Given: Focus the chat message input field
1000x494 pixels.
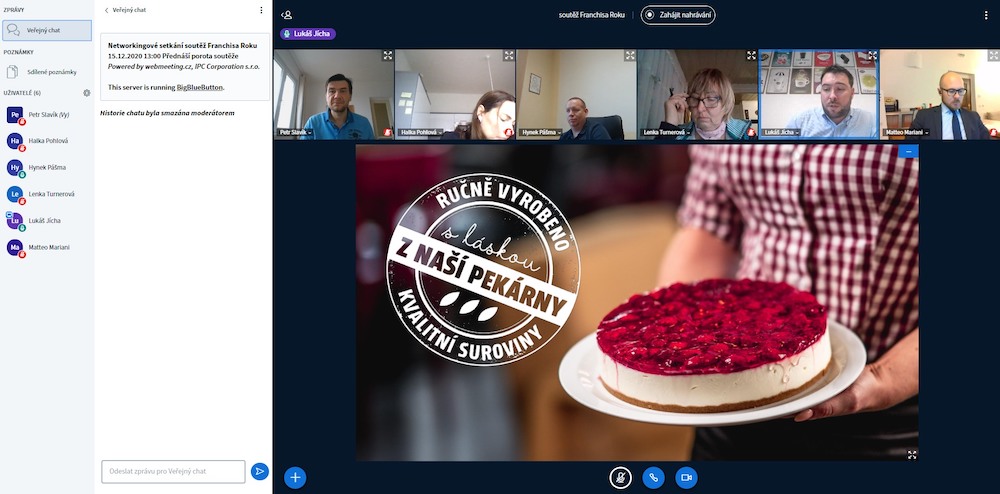Looking at the screenshot, I should (173, 472).
